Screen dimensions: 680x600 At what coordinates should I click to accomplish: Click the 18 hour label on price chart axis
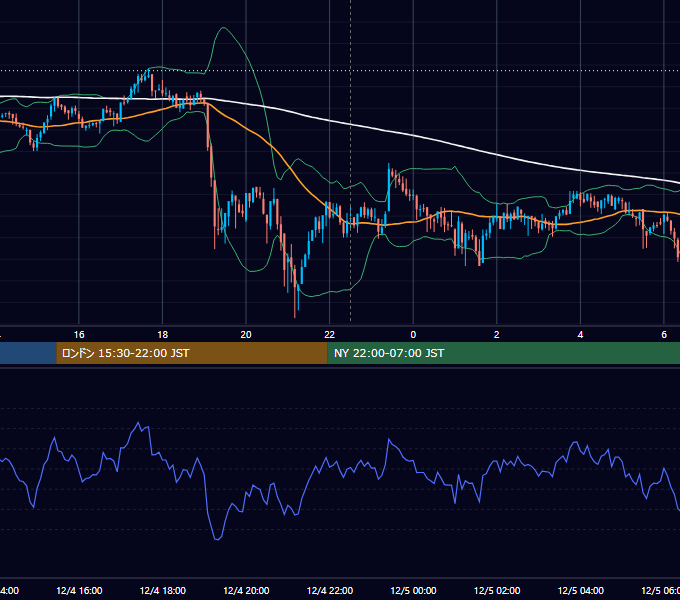click(x=163, y=335)
